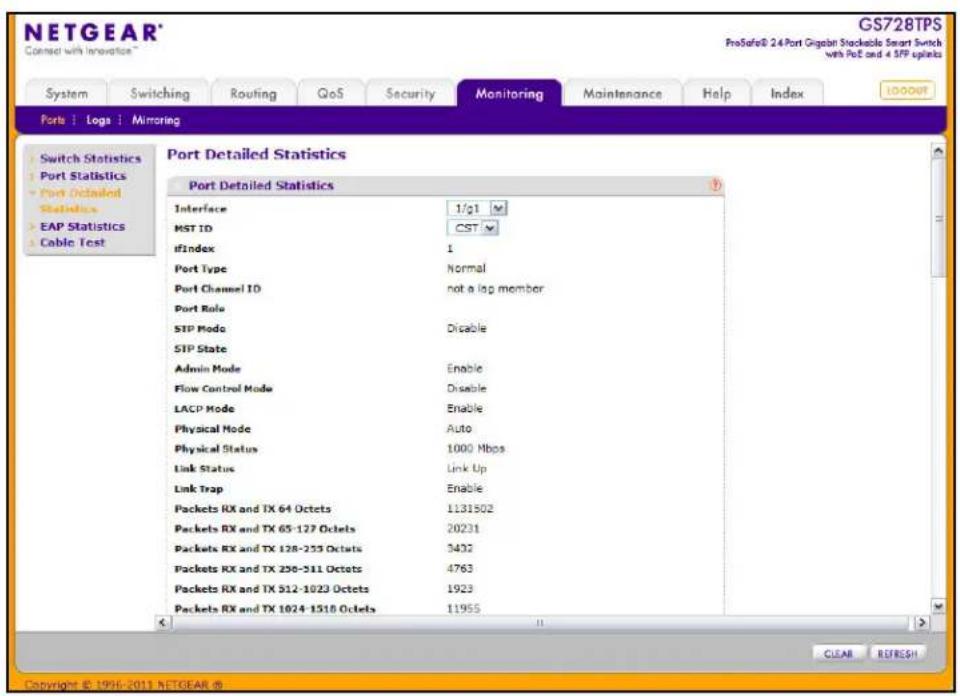Click the horizontal scrollbar right arrow
Viewport: 960px width, 696px height.
click(x=921, y=623)
